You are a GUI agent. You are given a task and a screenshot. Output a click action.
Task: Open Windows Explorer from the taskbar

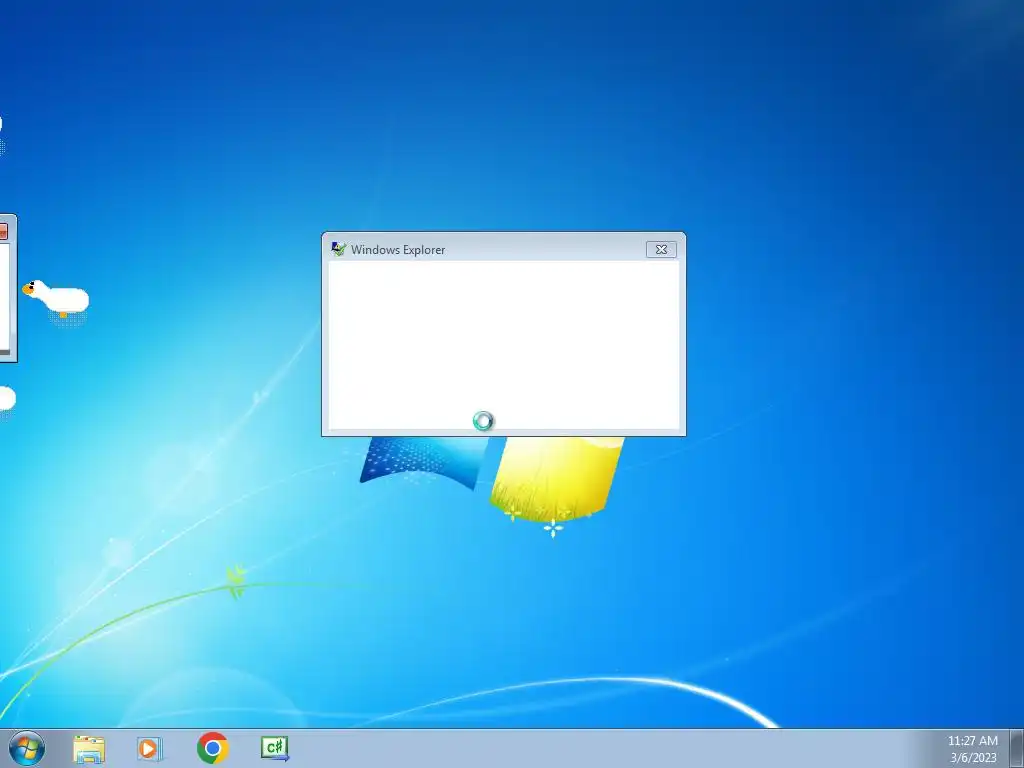89,749
